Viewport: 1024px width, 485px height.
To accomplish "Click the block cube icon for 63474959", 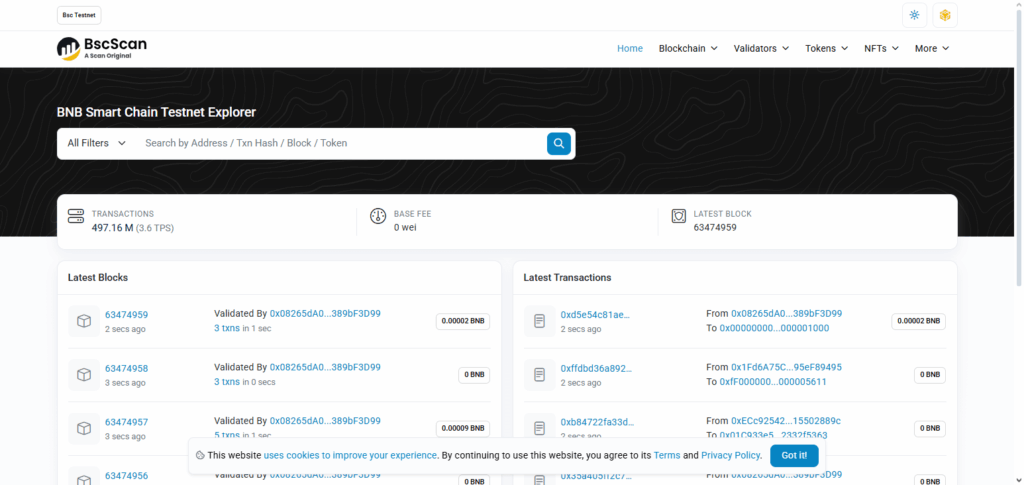I will 84,321.
